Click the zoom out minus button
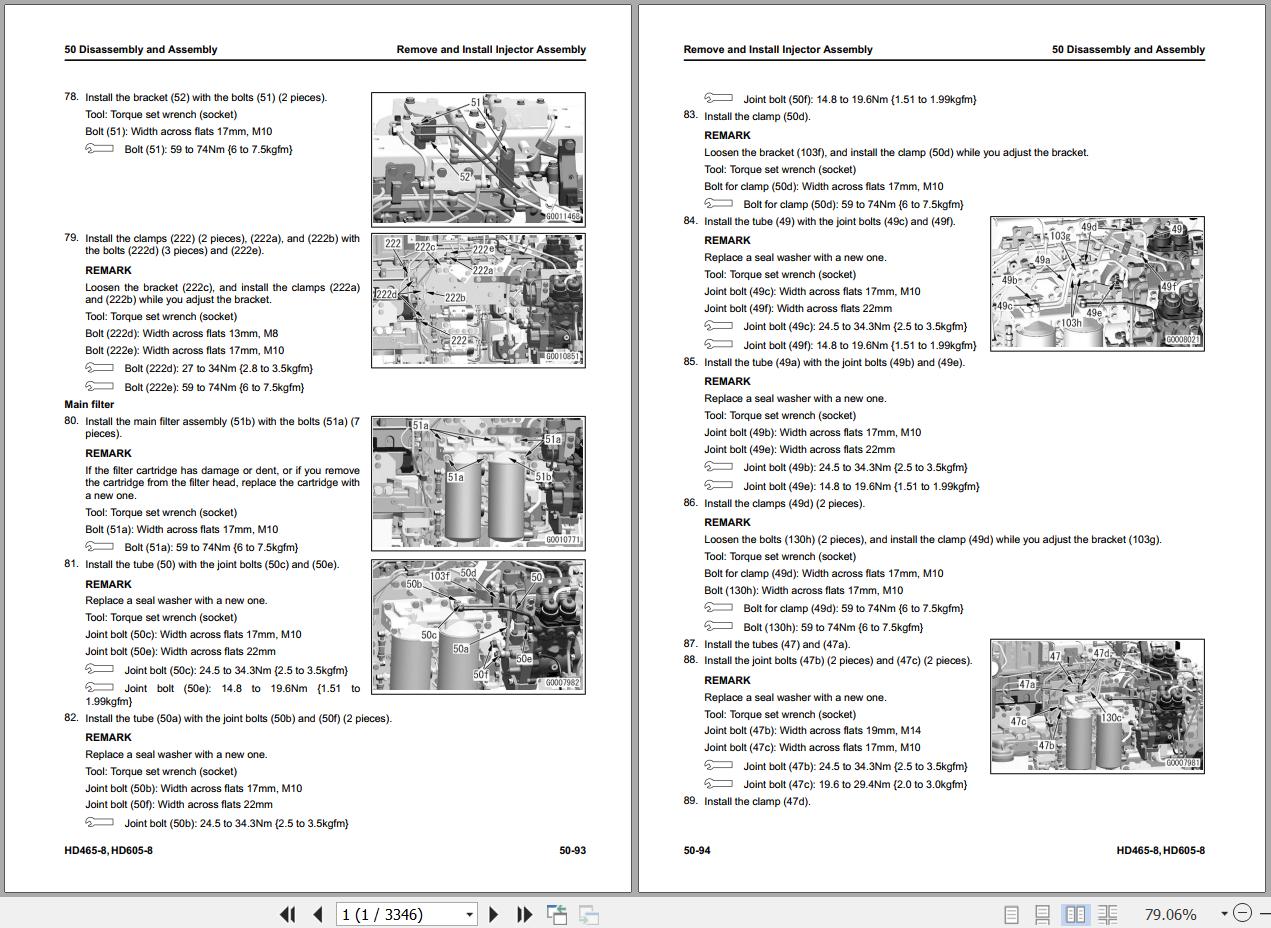The height and width of the screenshot is (928, 1271). [x=1242, y=913]
